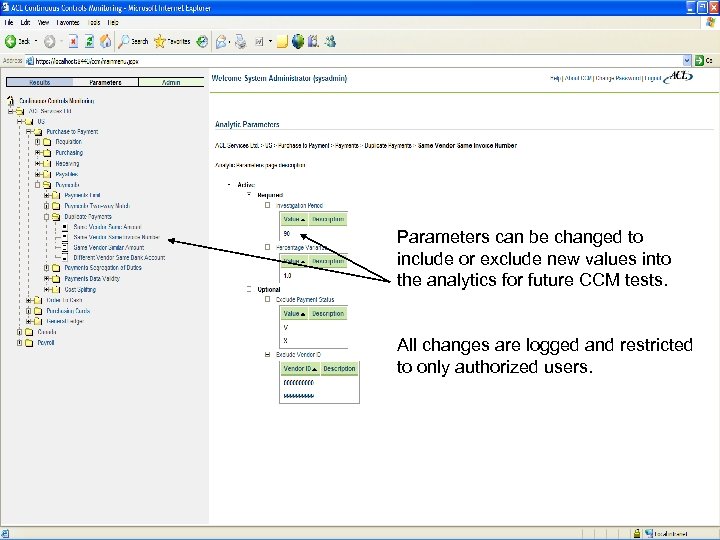Open the Tools menu

click(94, 22)
